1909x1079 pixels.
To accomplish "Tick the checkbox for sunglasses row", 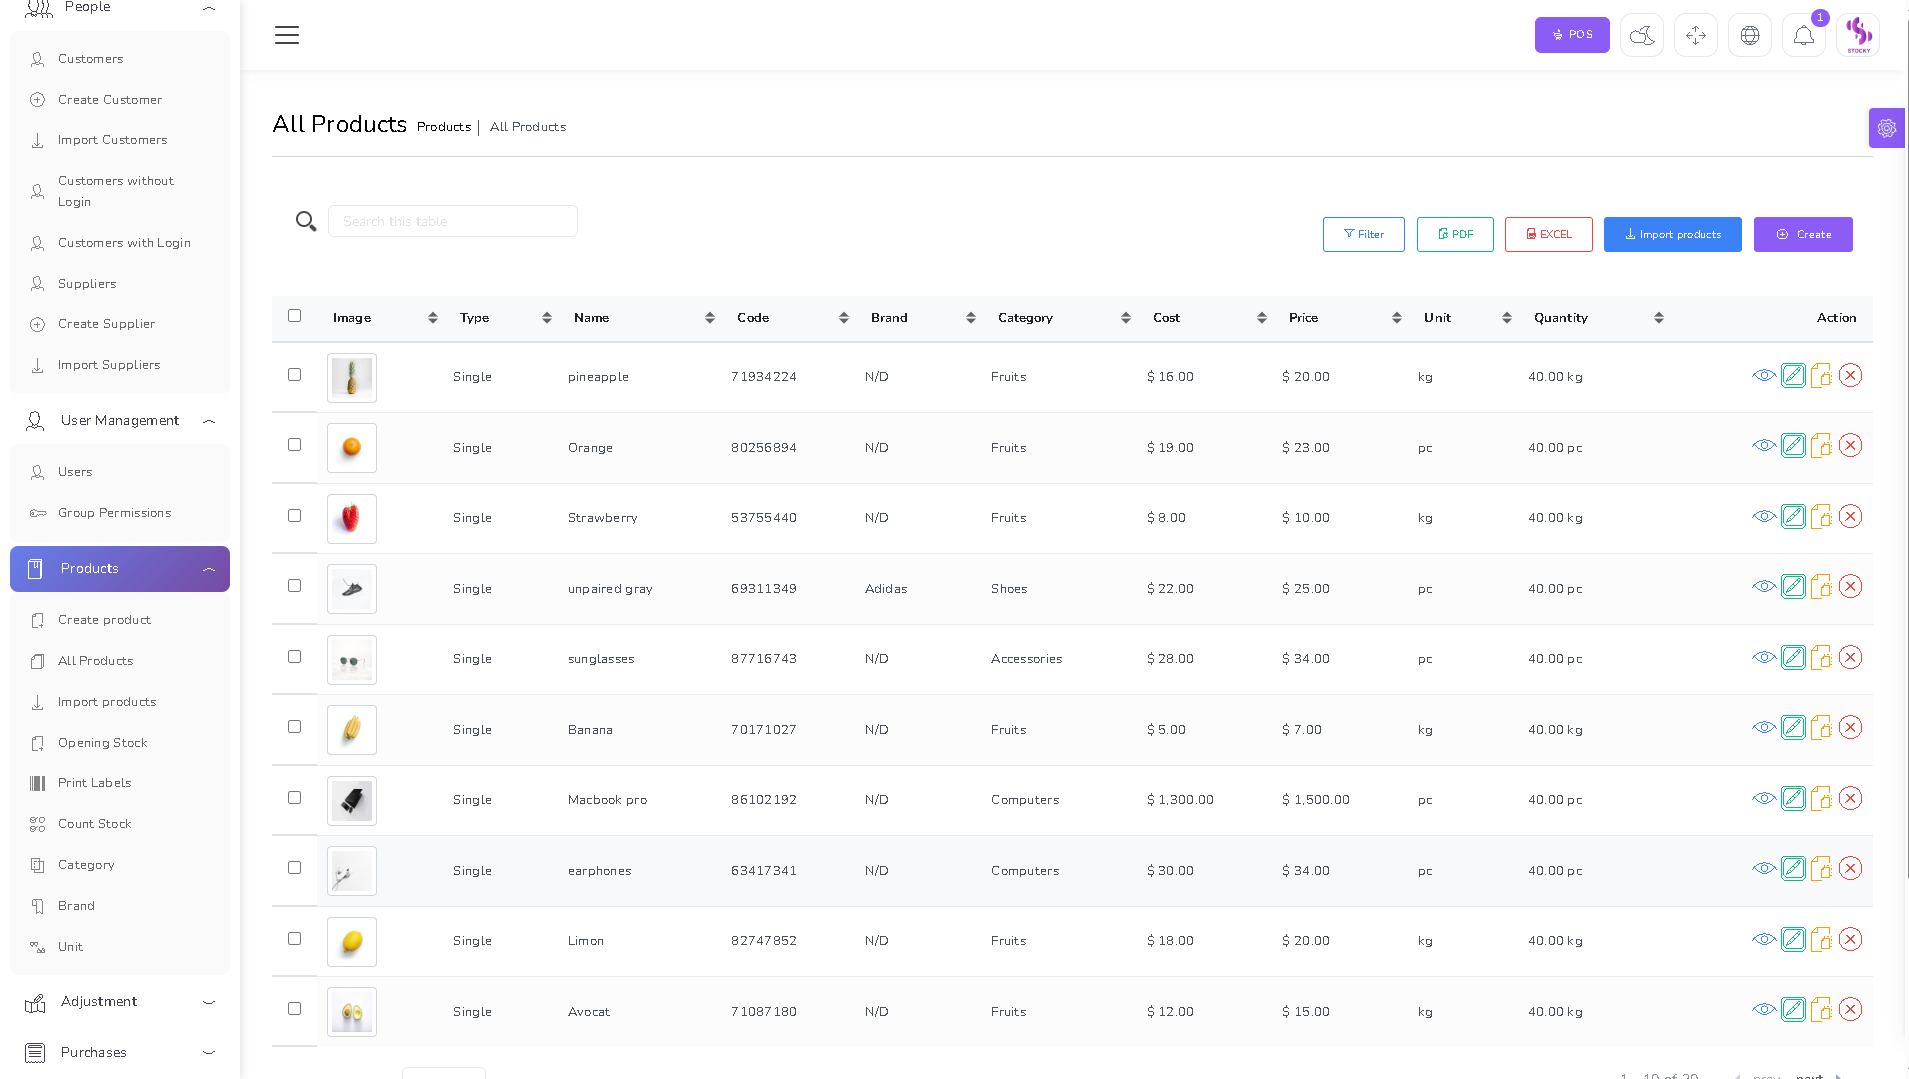I will 294,657.
